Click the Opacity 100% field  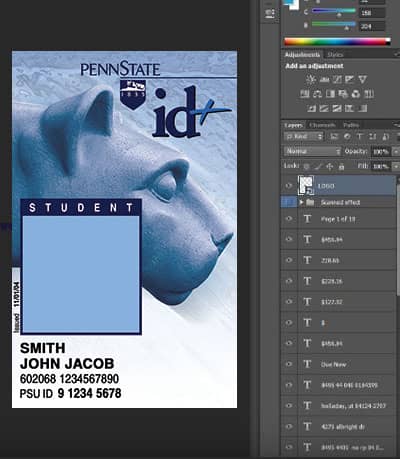380,152
